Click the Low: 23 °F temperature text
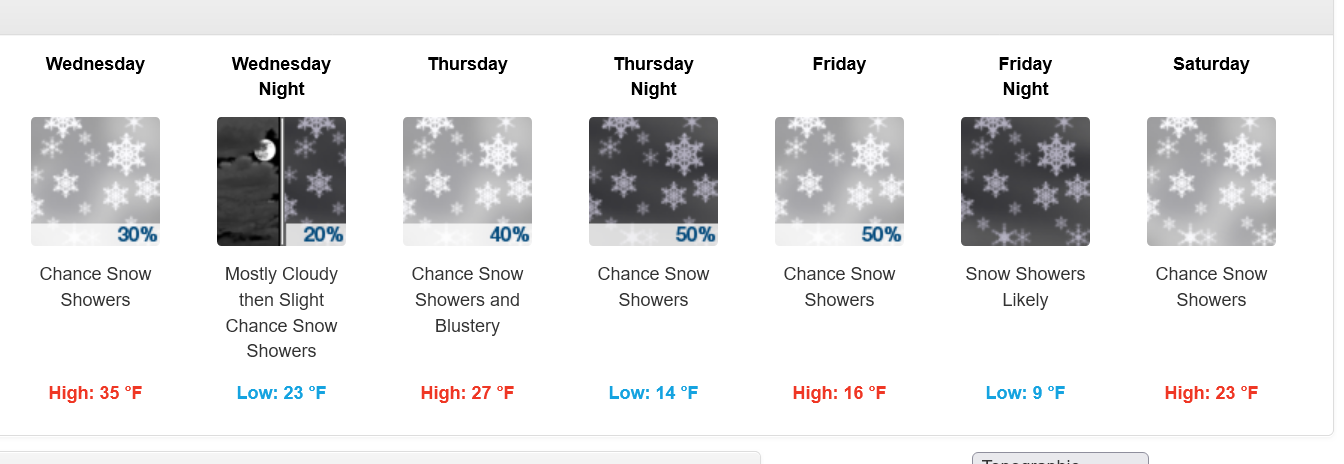Image resolution: width=1344 pixels, height=464 pixels. [x=281, y=393]
